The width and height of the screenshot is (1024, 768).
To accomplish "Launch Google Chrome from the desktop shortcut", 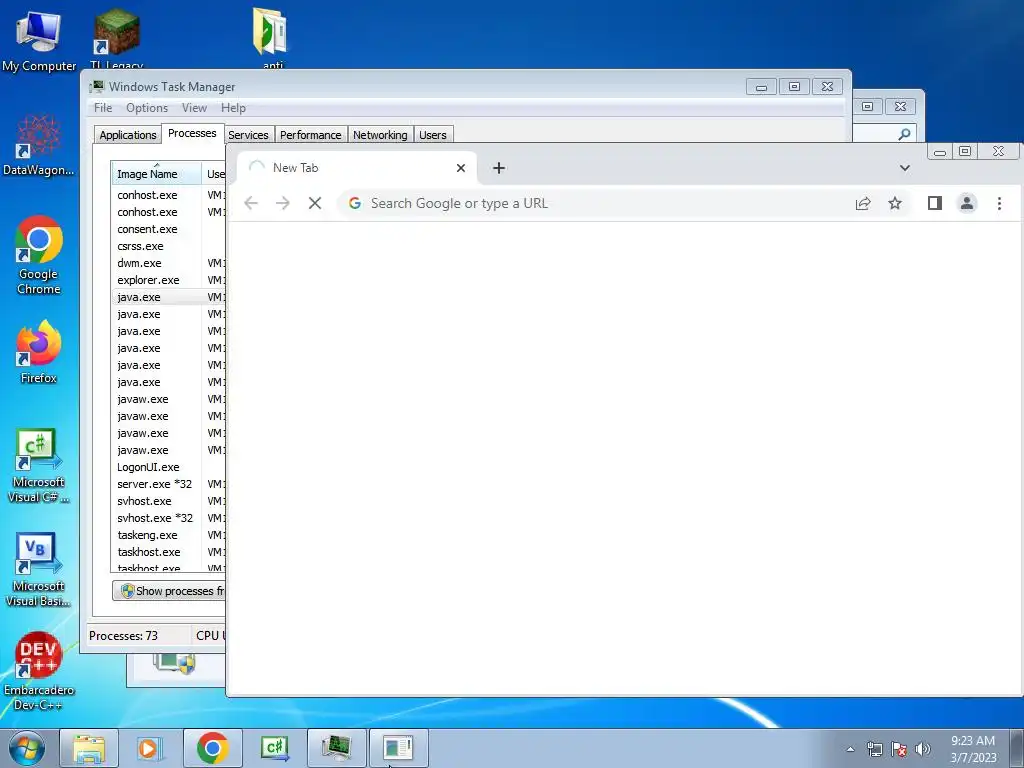I will click(x=39, y=255).
